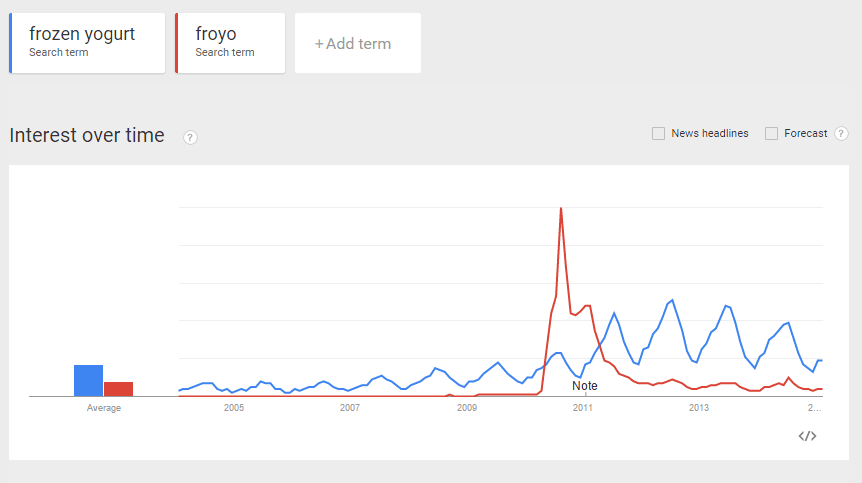Click the 2011 axis label
The width and height of the screenshot is (862, 483).
click(583, 408)
